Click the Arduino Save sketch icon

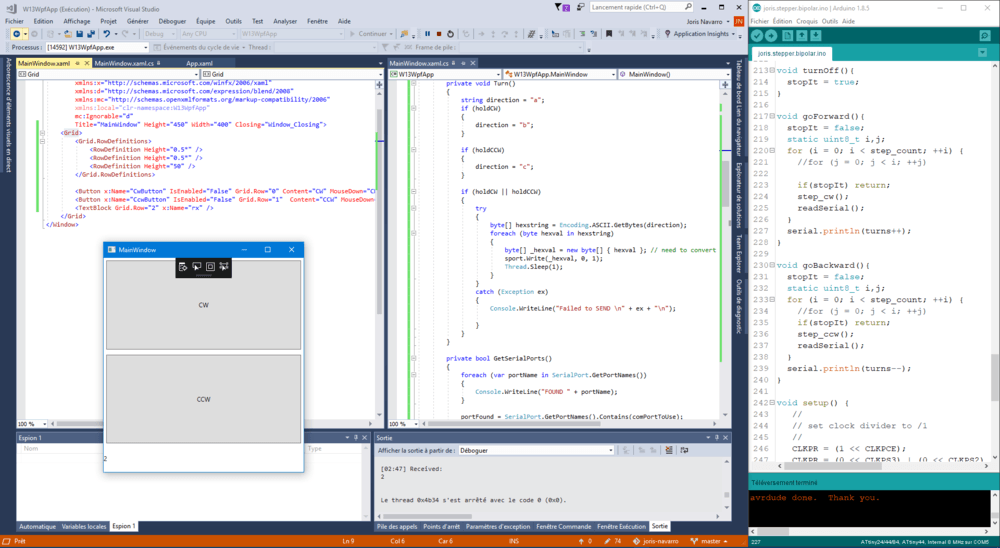pyautogui.click(x=816, y=36)
